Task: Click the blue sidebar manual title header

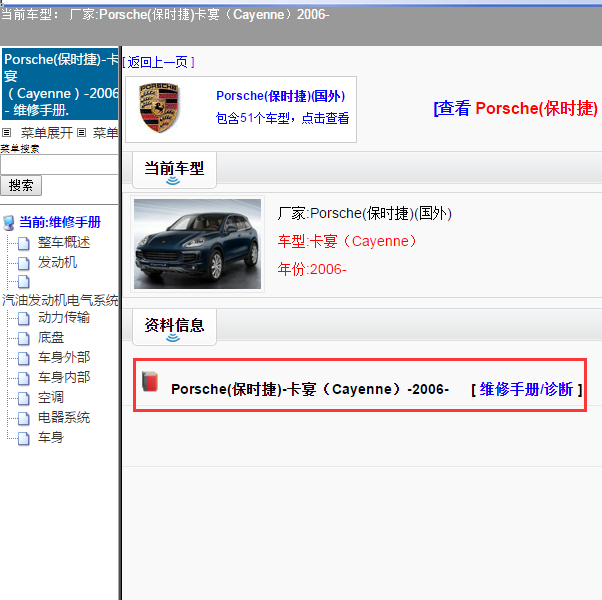Action: pyautogui.click(x=60, y=84)
